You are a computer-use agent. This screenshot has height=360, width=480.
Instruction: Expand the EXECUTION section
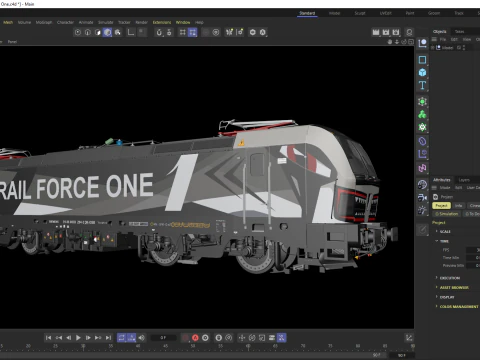click(437, 278)
